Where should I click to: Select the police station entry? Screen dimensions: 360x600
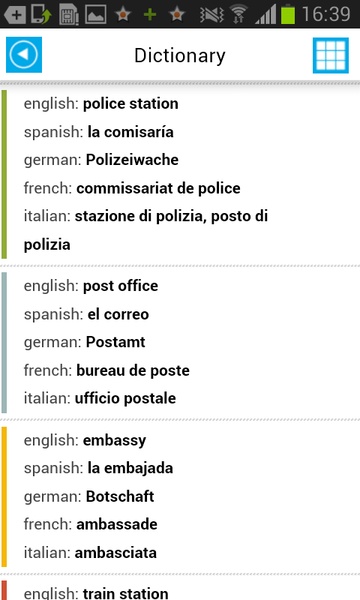tap(180, 174)
